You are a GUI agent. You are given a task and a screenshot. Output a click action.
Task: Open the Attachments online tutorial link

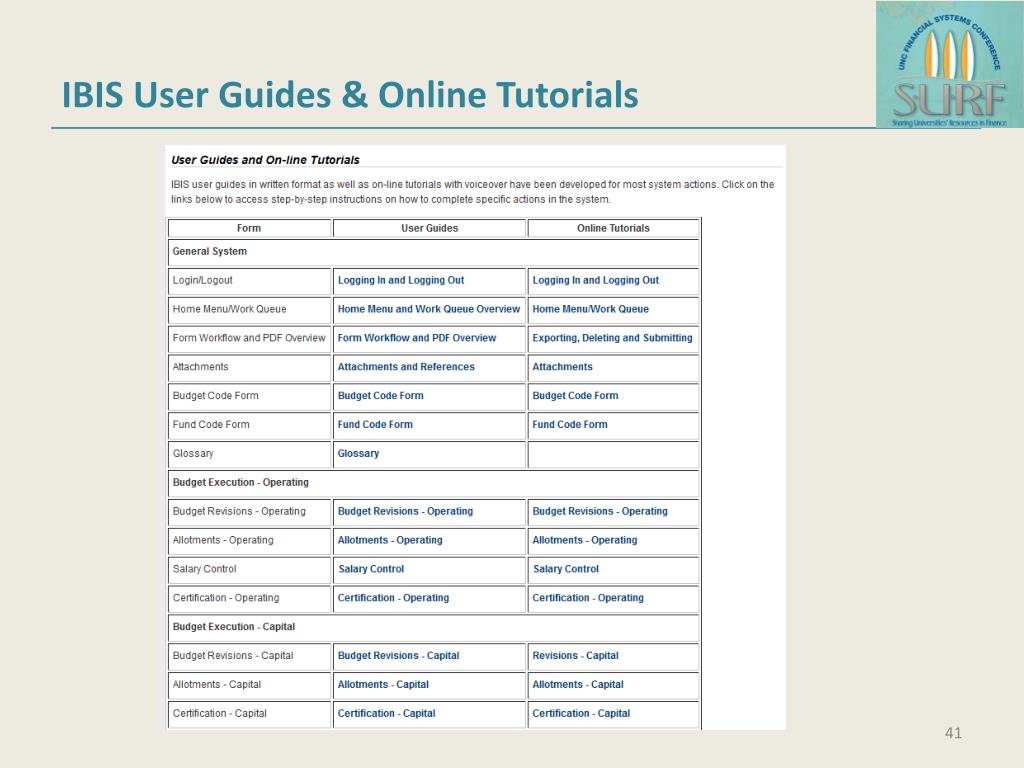(562, 367)
